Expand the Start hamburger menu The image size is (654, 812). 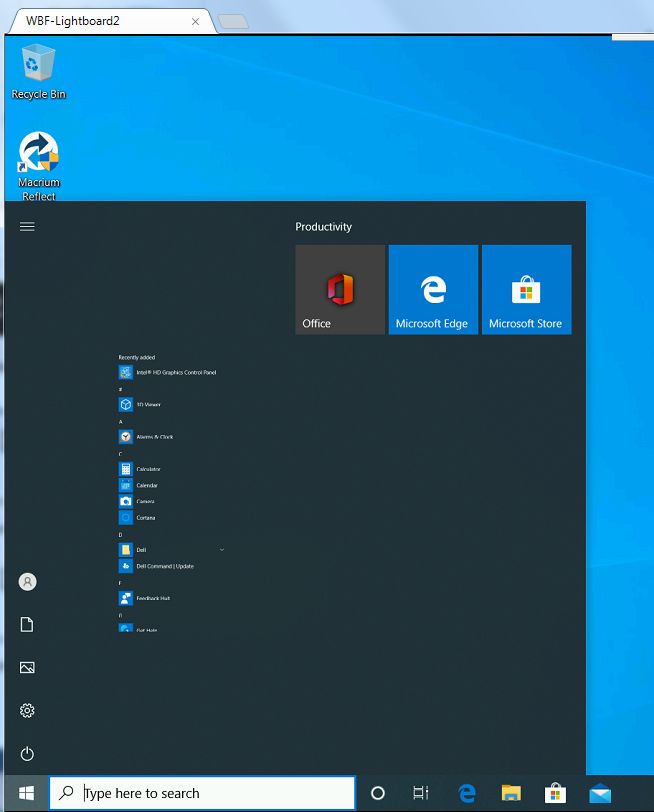tap(27, 227)
